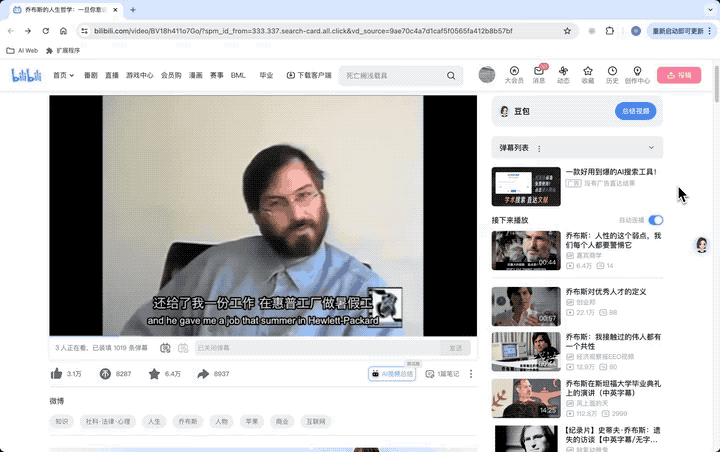The width and height of the screenshot is (720, 452).
Task: Open the user avatar in header
Action: tap(487, 74)
